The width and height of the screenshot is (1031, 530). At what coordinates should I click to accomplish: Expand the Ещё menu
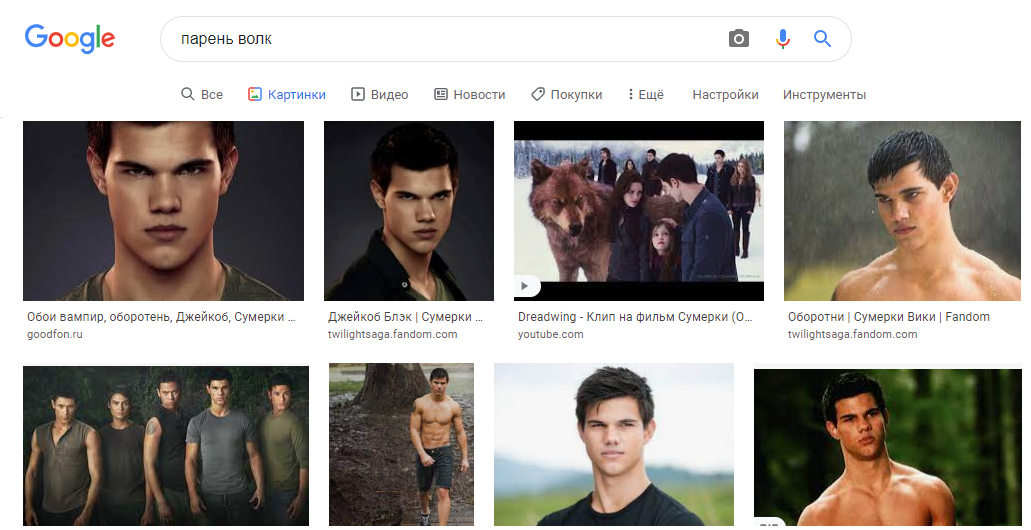pyautogui.click(x=646, y=94)
